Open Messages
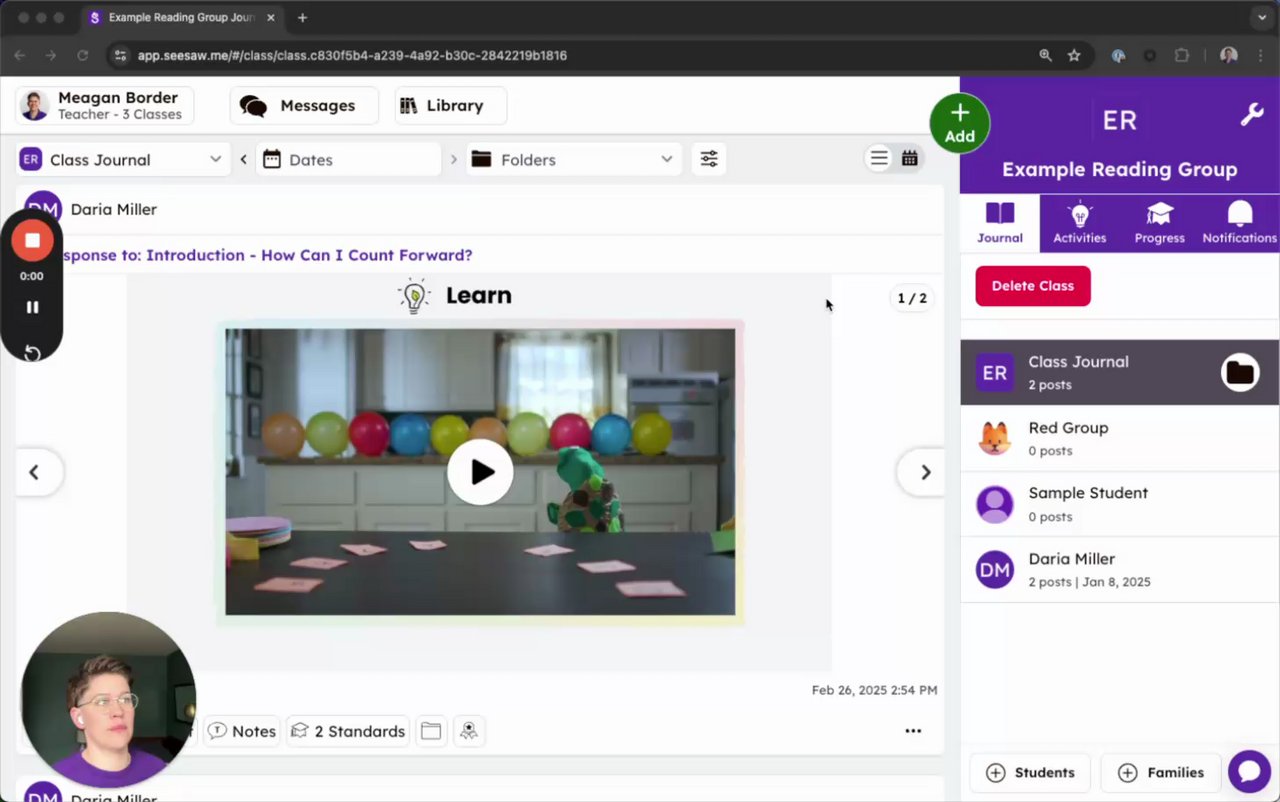1280x802 pixels. (x=304, y=106)
